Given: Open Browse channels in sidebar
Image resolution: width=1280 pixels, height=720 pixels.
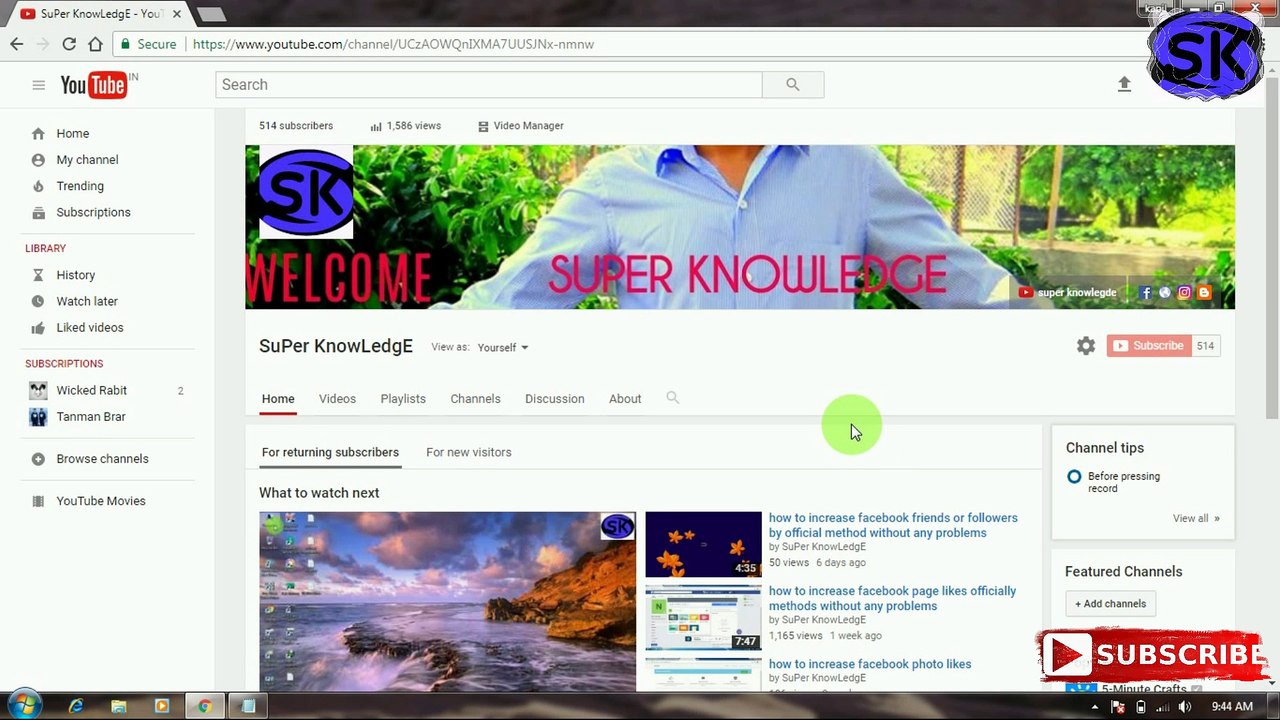Looking at the screenshot, I should [102, 459].
